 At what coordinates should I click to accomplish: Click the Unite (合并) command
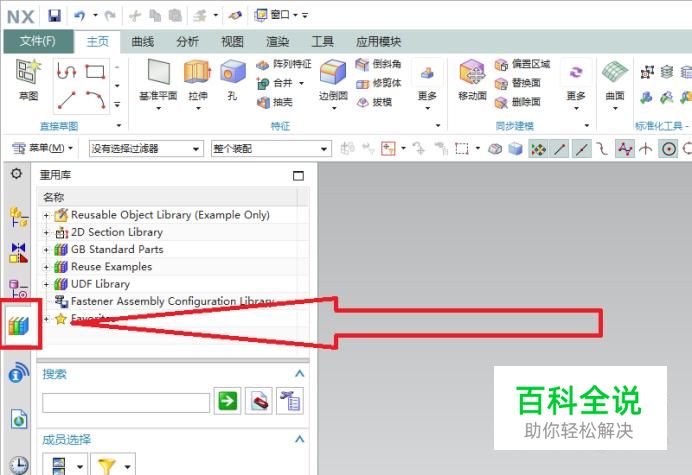click(x=275, y=83)
